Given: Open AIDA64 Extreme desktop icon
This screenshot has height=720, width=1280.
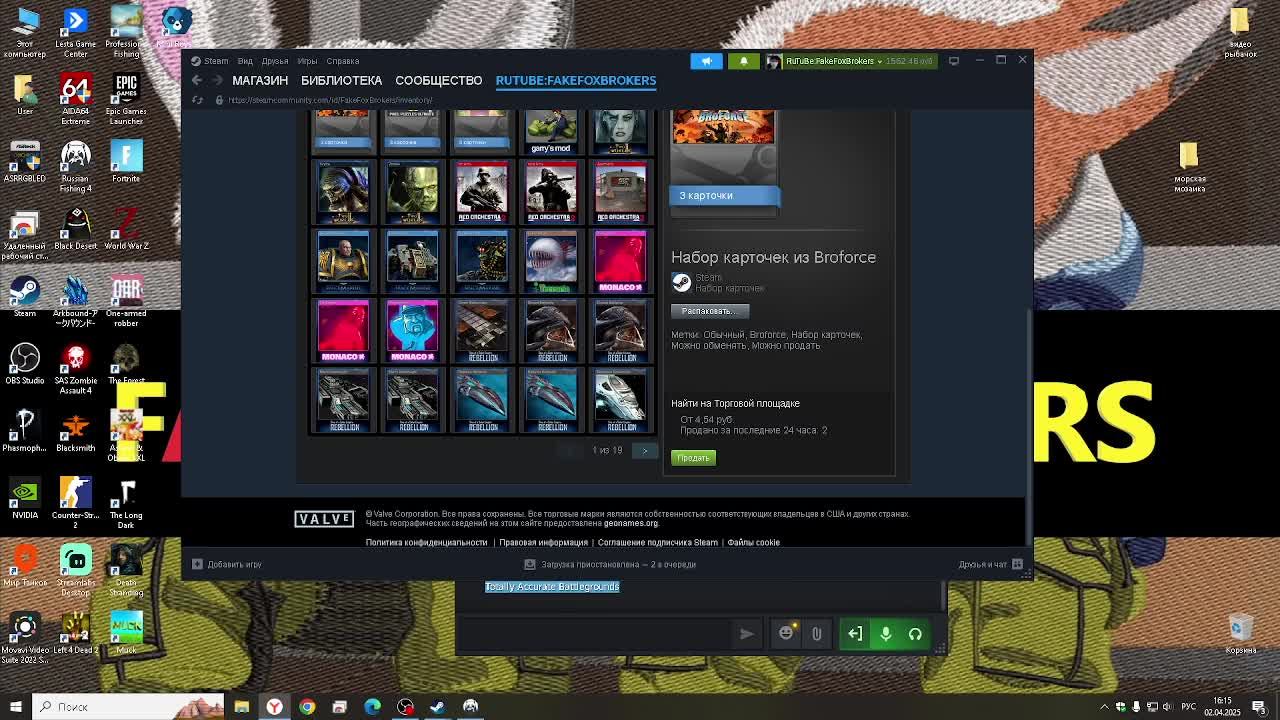Looking at the screenshot, I should pyautogui.click(x=76, y=99).
